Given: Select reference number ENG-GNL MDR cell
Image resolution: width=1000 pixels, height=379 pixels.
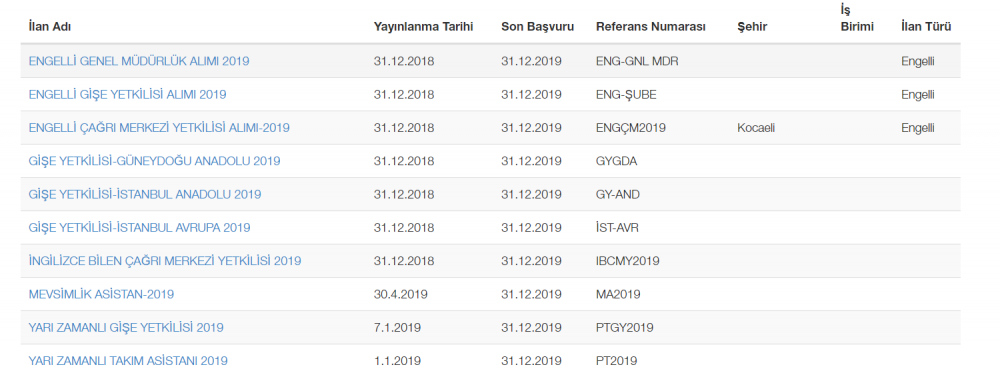Looking at the screenshot, I should [x=637, y=61].
